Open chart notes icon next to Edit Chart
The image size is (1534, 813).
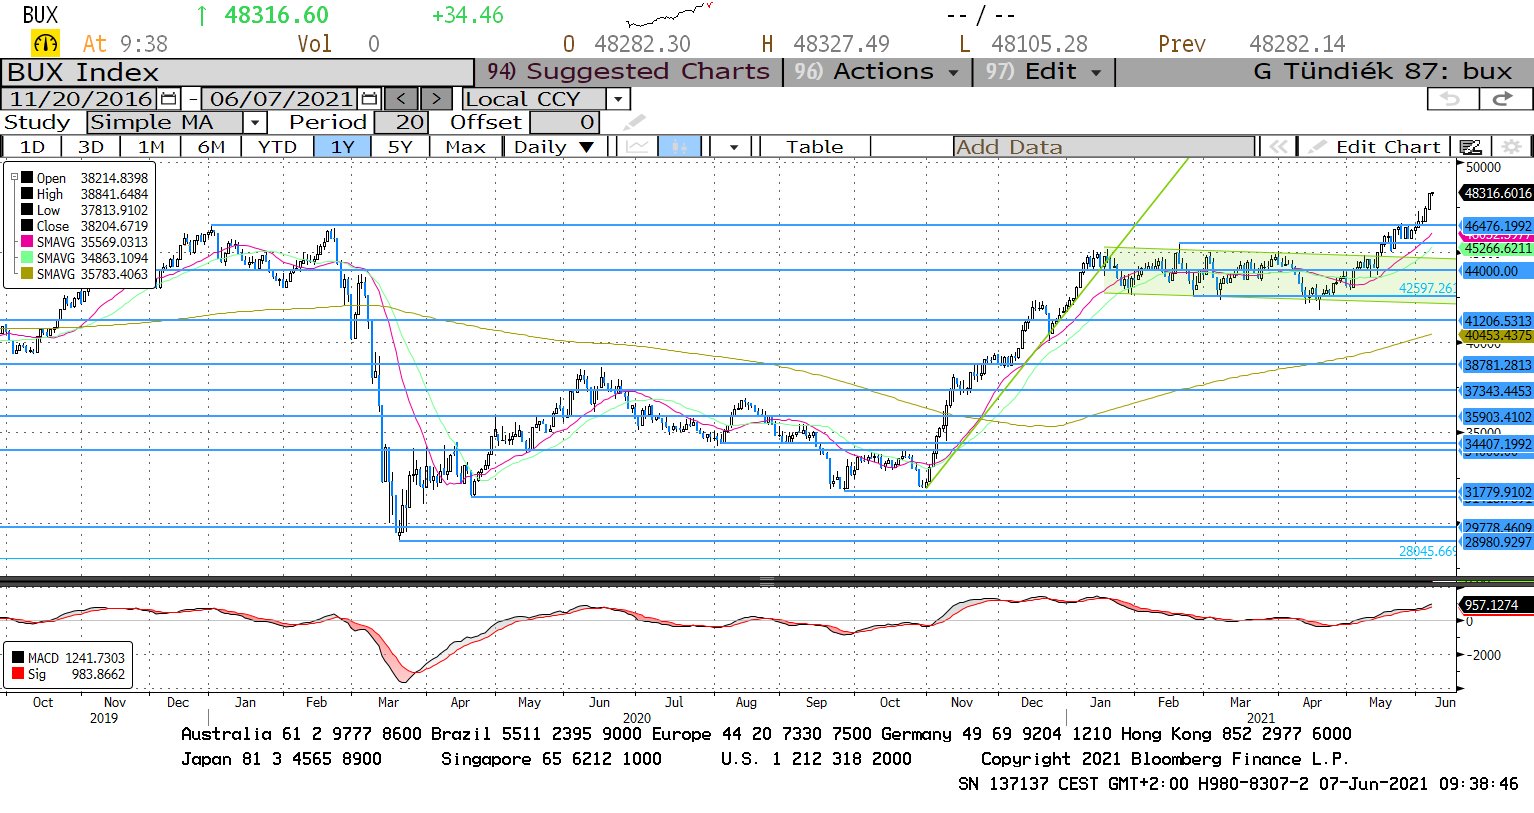point(1469,147)
